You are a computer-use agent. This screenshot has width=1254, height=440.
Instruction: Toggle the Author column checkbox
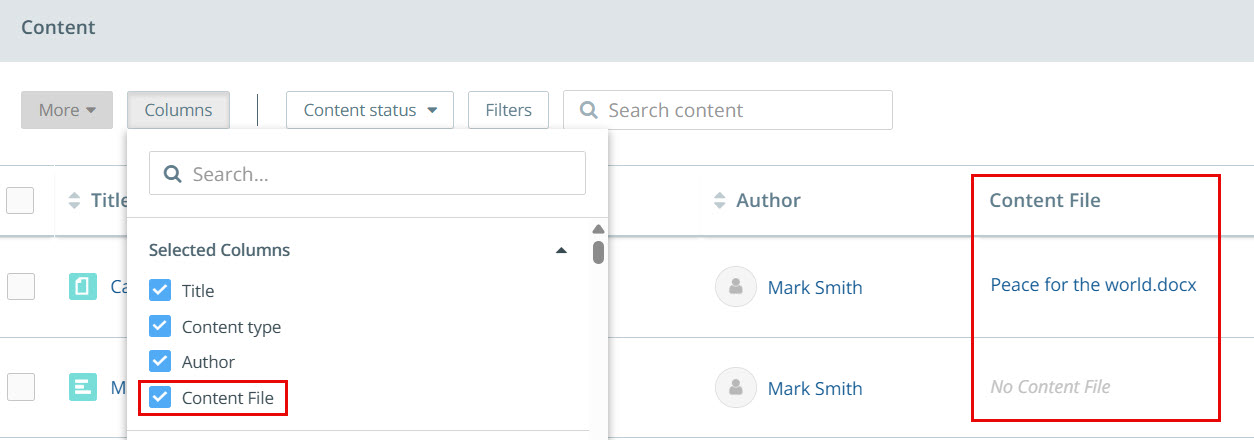click(160, 362)
